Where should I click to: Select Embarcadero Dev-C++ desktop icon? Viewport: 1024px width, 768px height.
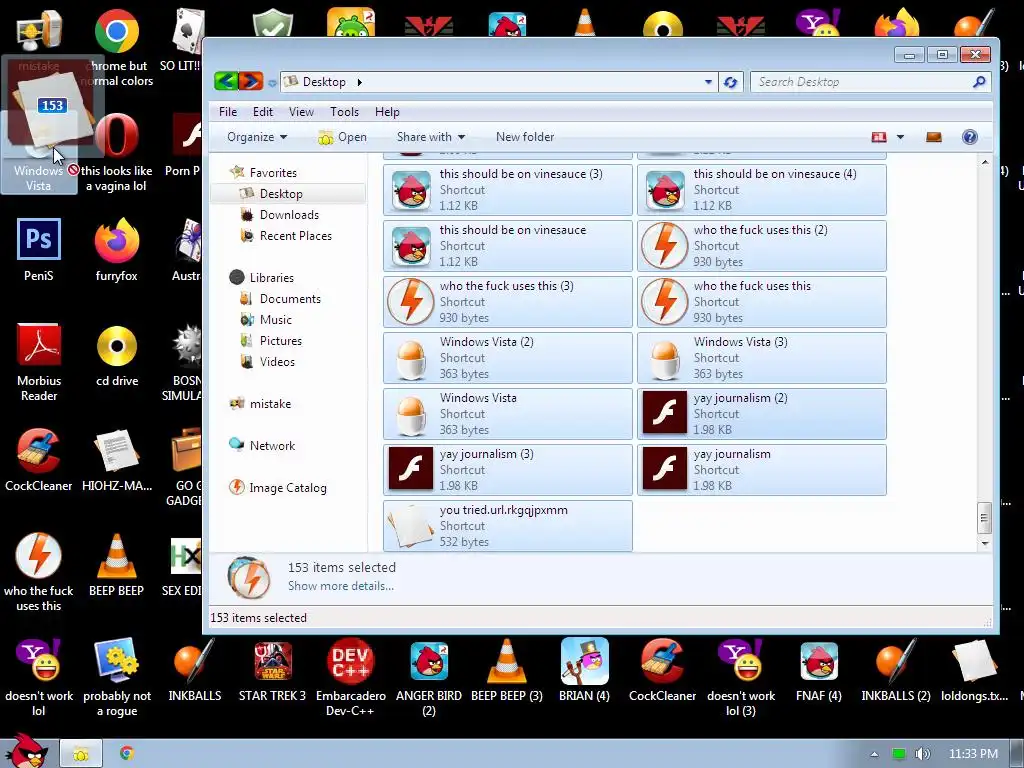351,677
